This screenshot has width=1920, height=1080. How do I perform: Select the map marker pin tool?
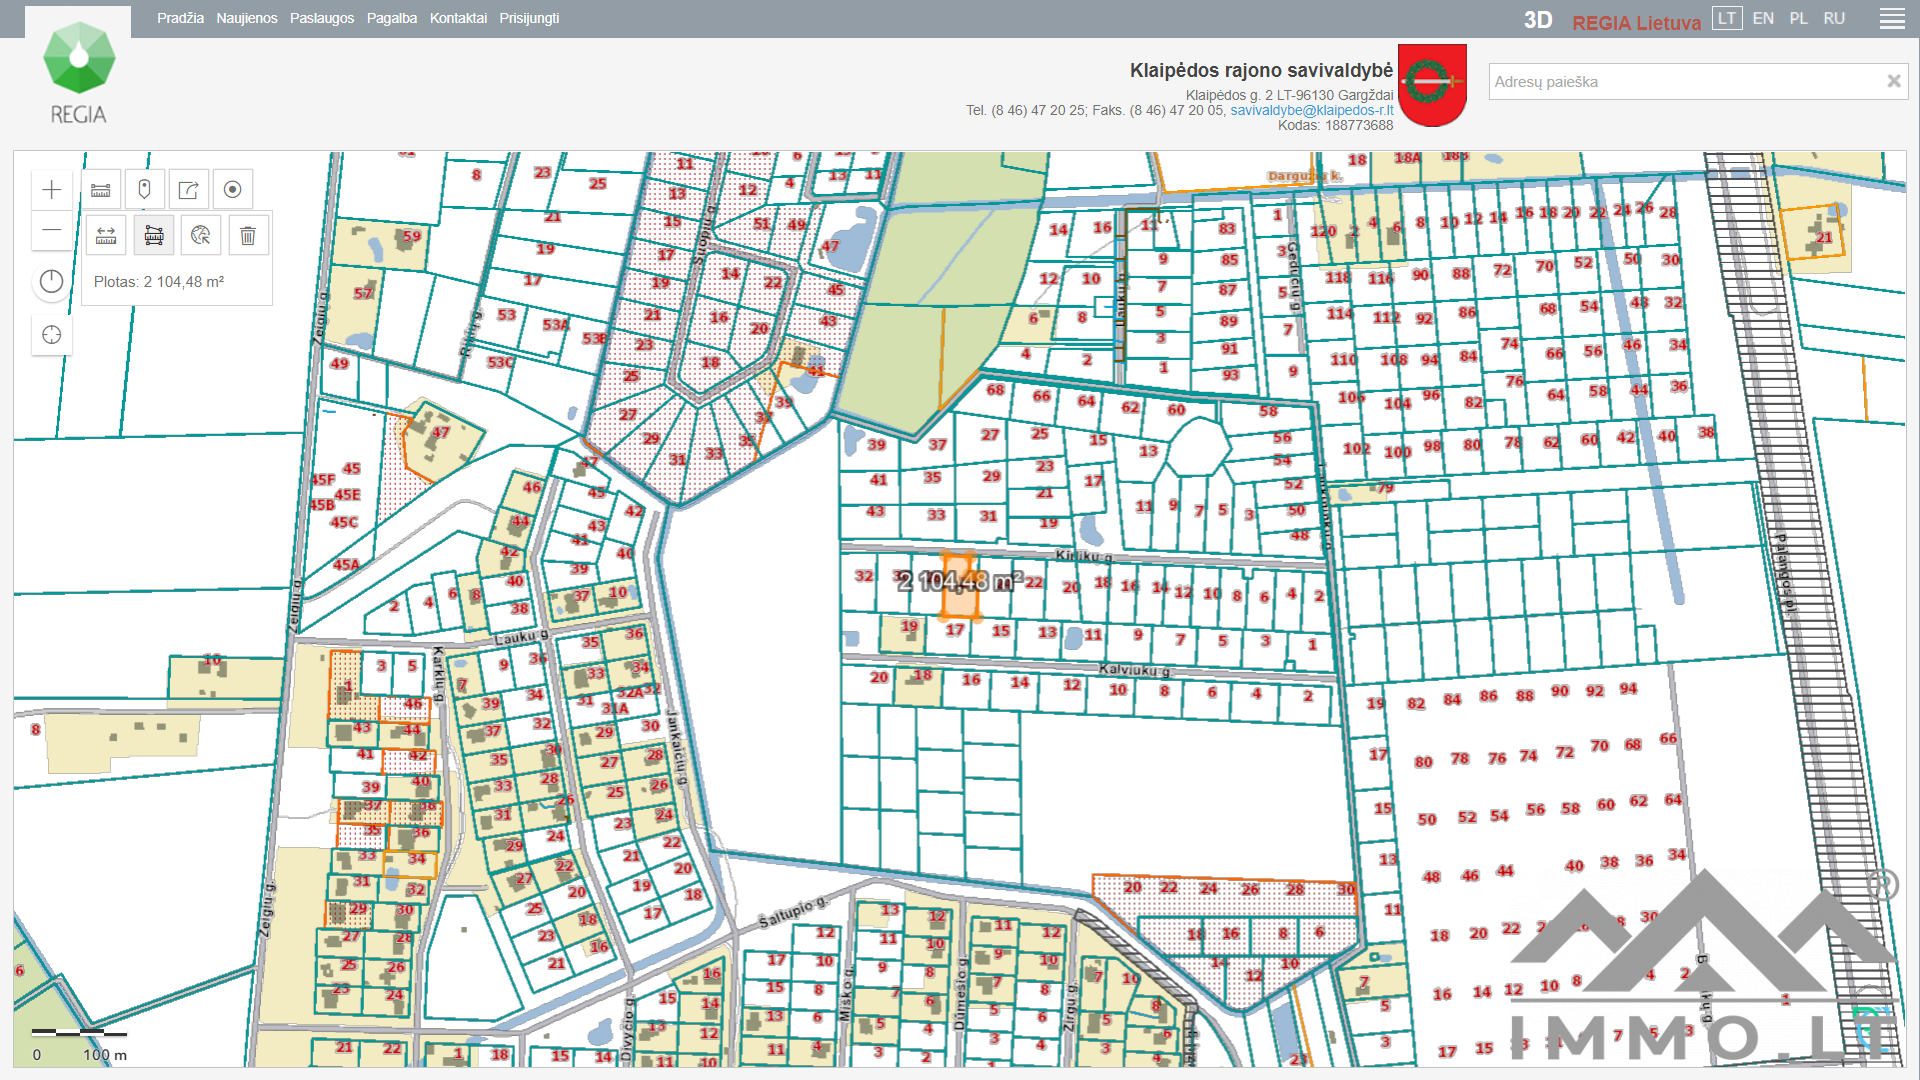(x=144, y=190)
